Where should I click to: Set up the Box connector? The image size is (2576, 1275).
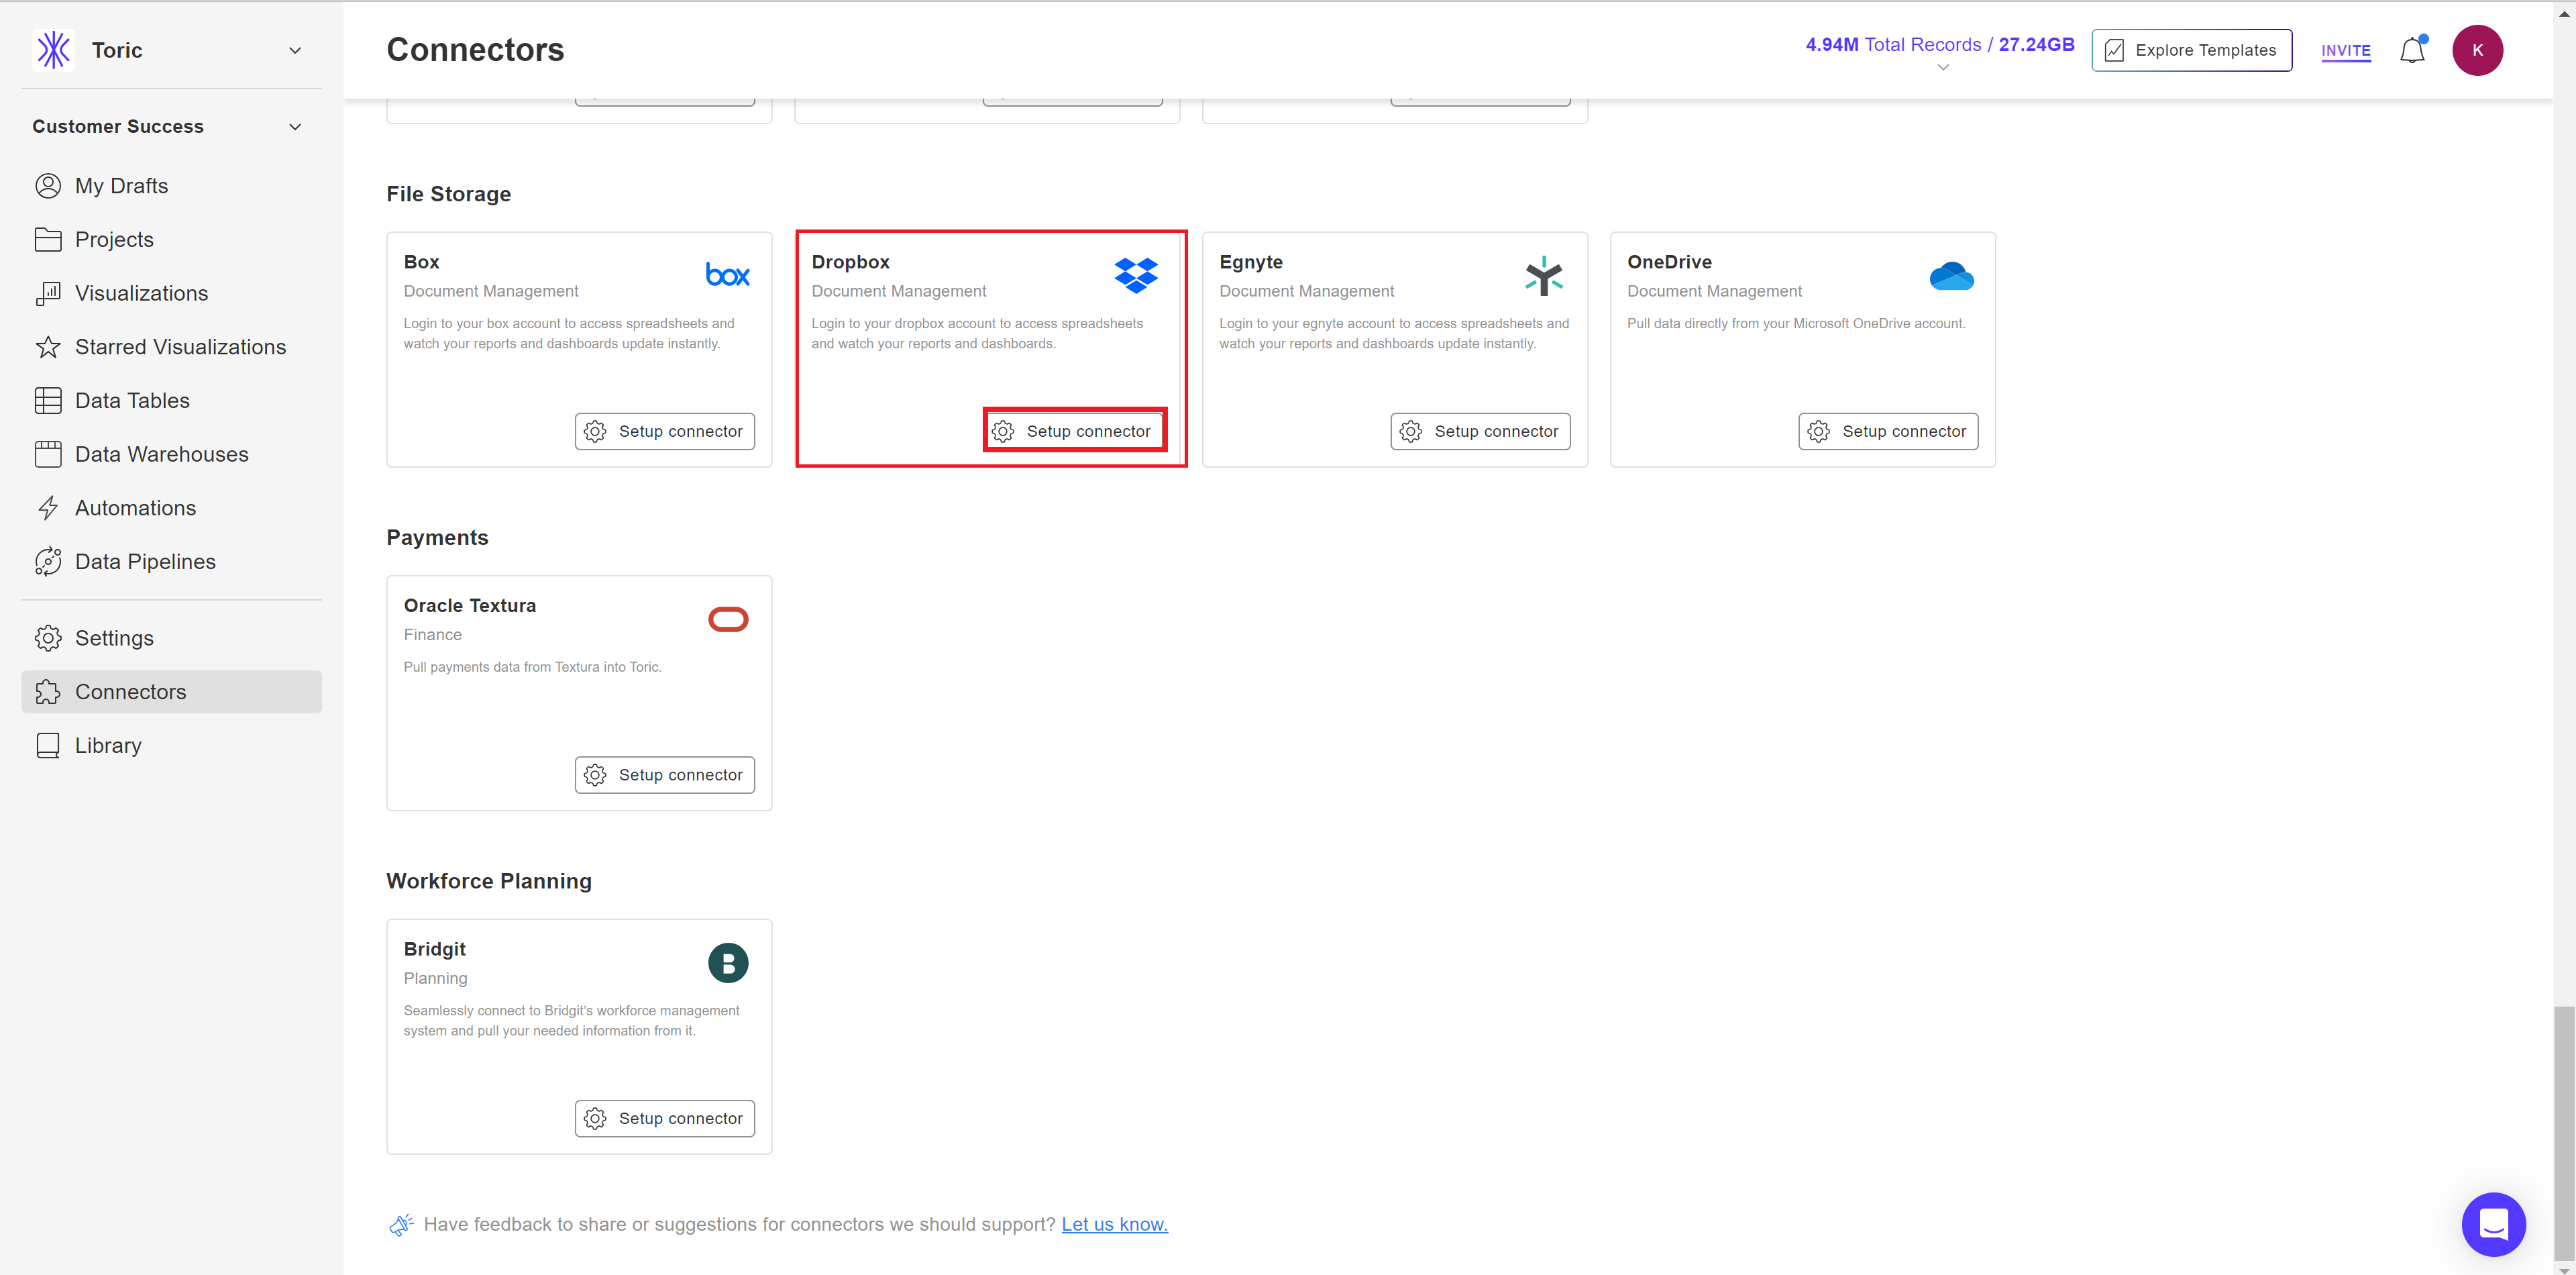(x=665, y=431)
